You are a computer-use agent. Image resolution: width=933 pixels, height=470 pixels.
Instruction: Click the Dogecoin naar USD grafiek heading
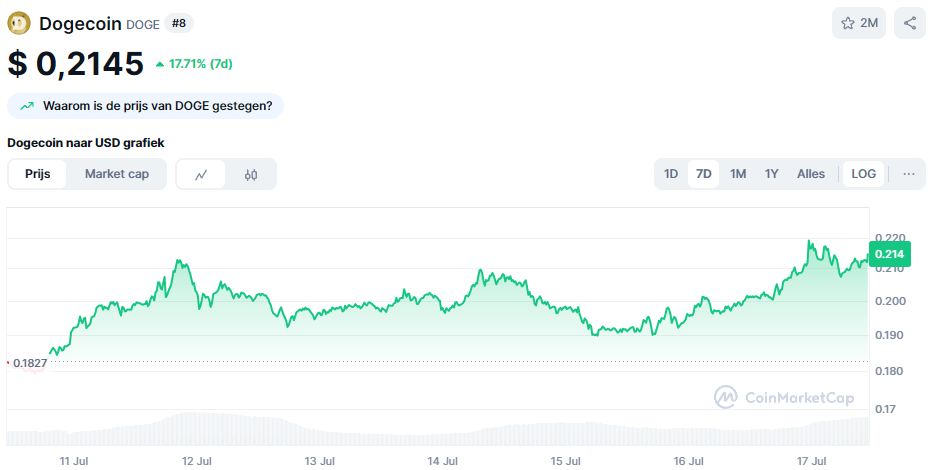pos(86,143)
